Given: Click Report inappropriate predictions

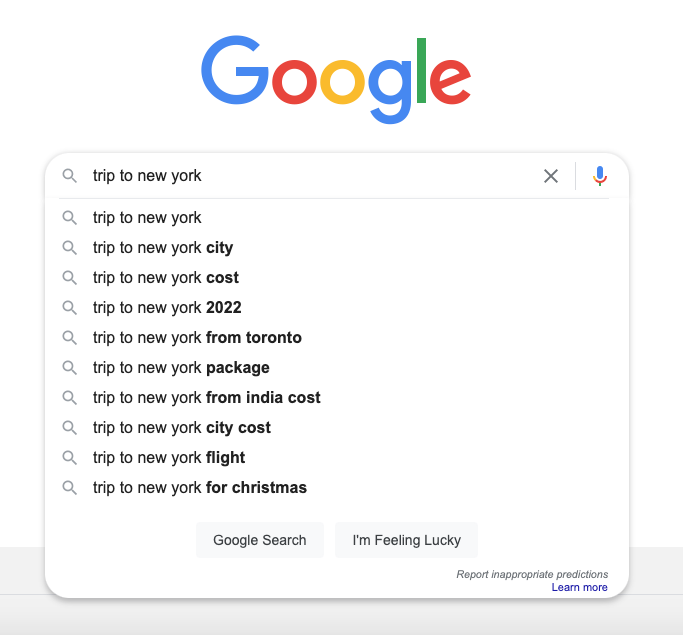Looking at the screenshot, I should pyautogui.click(x=532, y=574).
